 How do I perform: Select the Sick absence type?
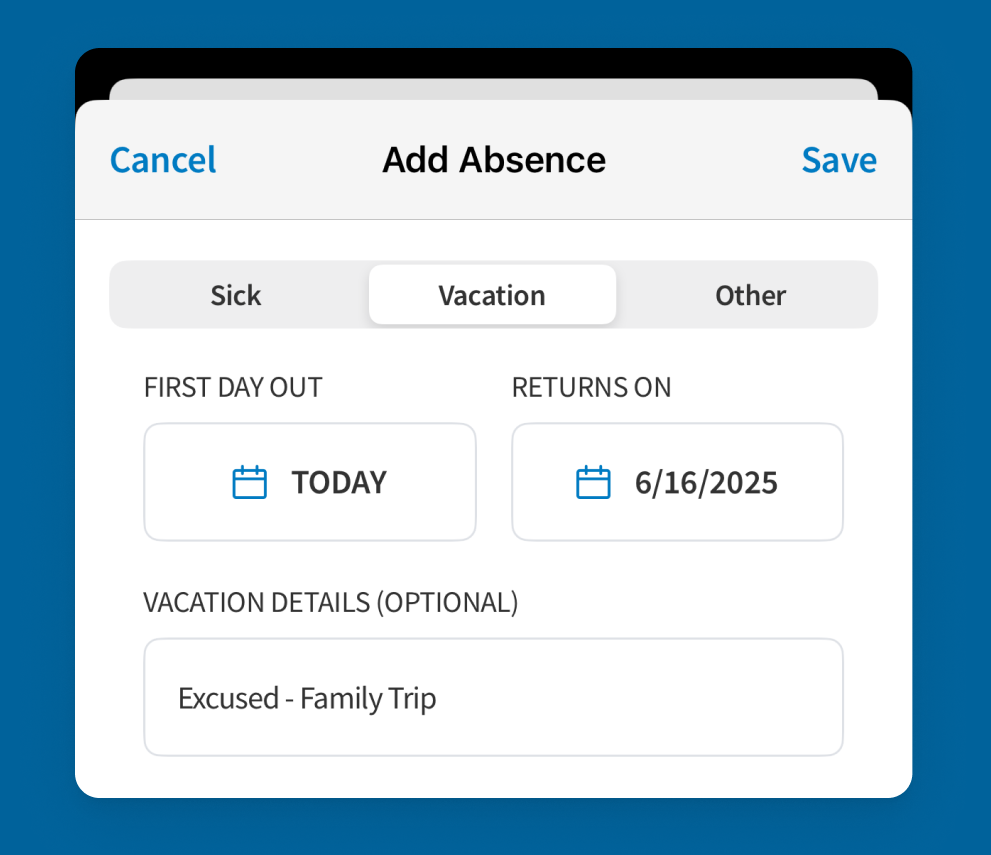click(234, 295)
